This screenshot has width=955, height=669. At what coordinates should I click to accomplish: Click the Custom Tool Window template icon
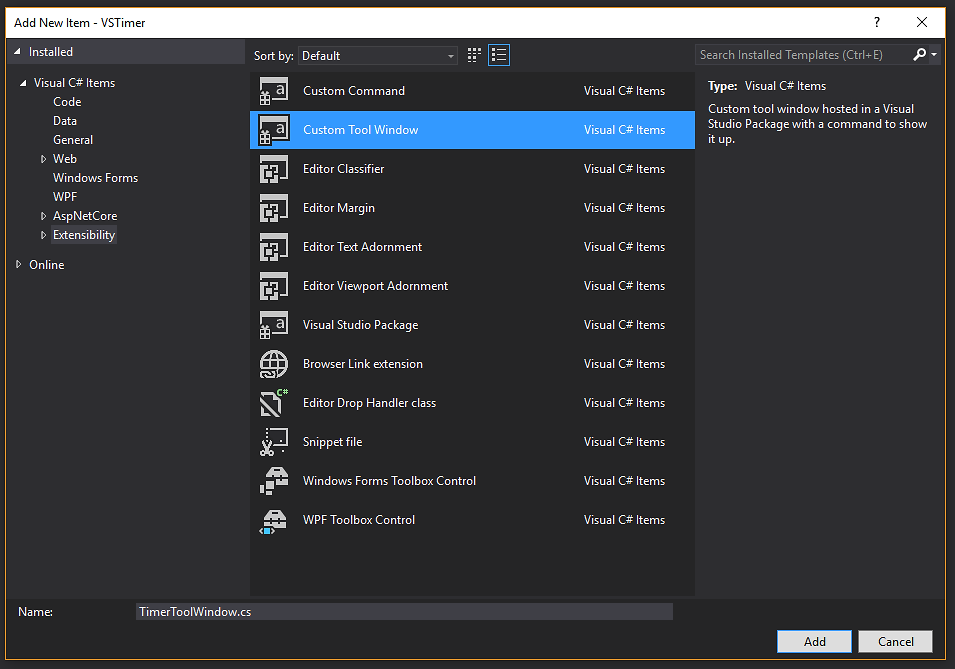(273, 130)
